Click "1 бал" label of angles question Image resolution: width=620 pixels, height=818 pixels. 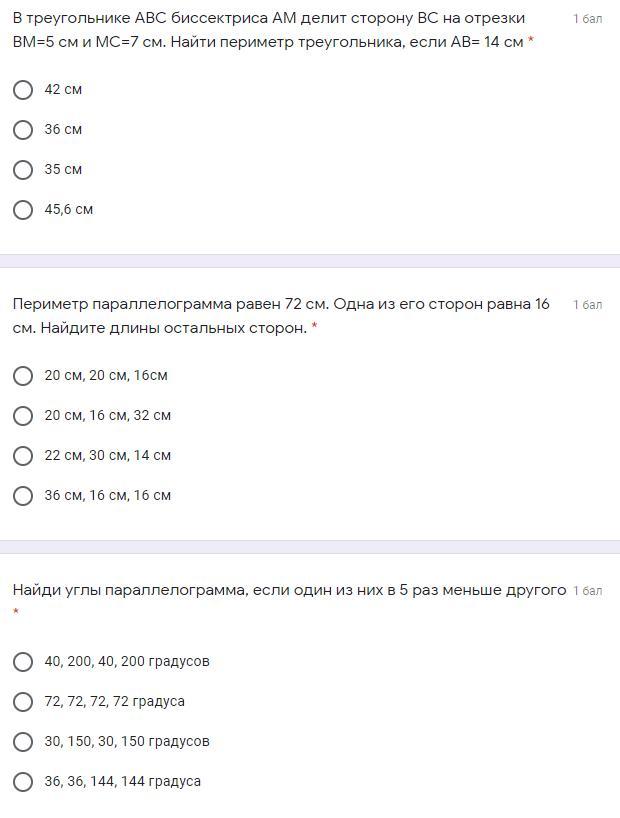pyautogui.click(x=588, y=591)
